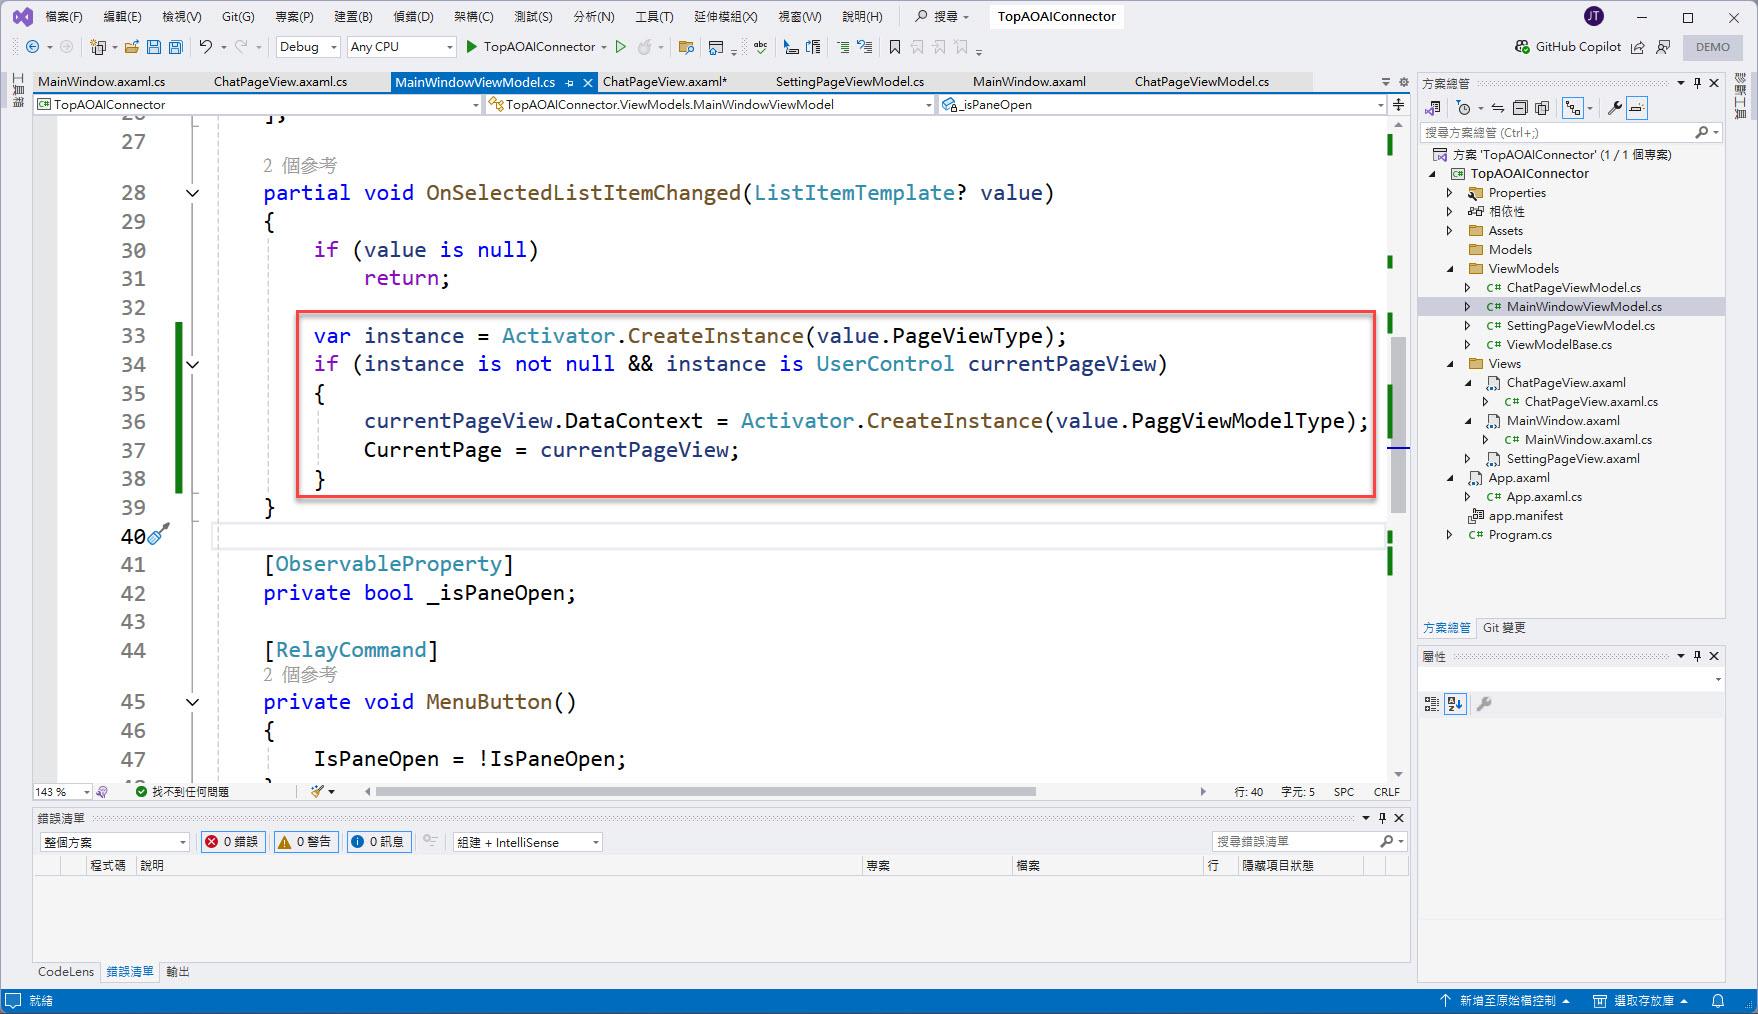Toggle the file nesting view icon

click(1573, 108)
